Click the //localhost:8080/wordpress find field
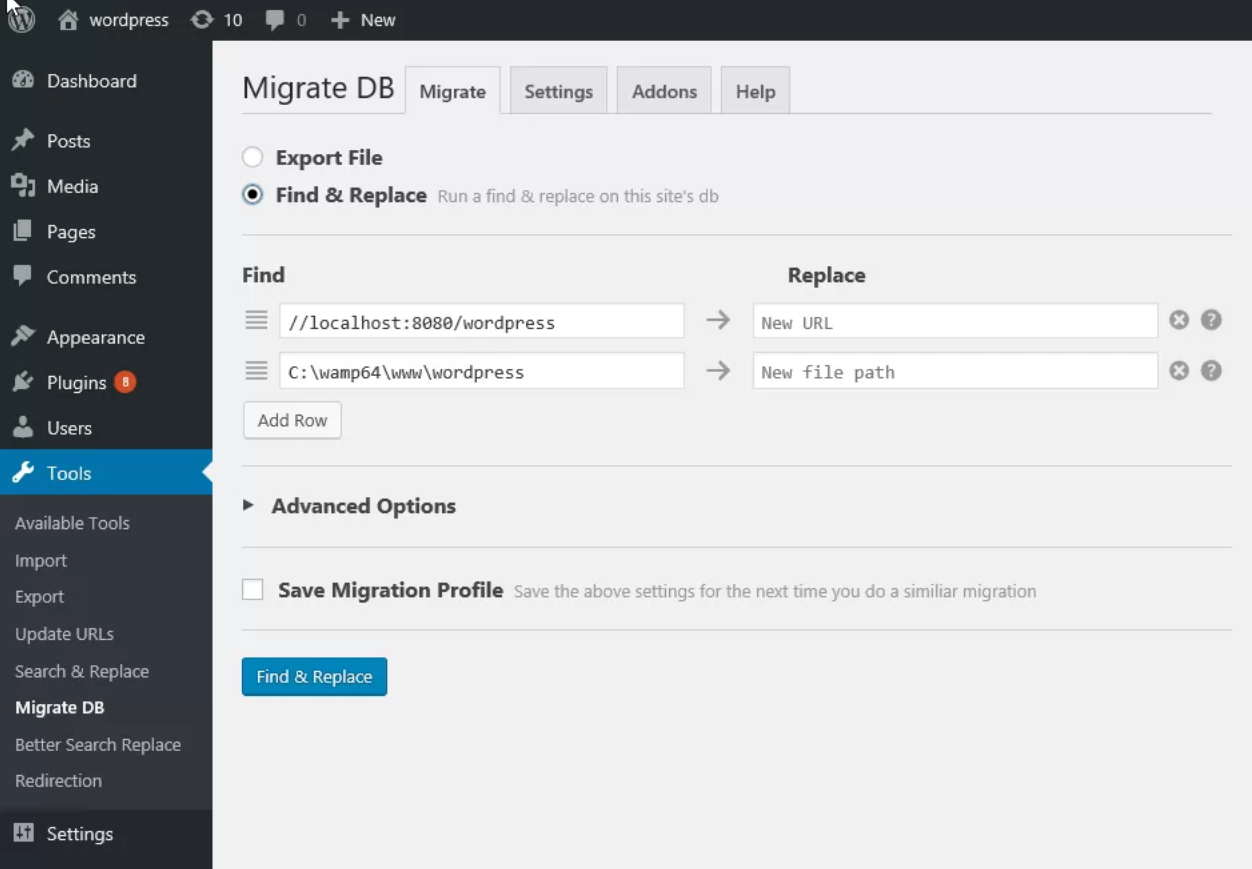 coord(482,322)
